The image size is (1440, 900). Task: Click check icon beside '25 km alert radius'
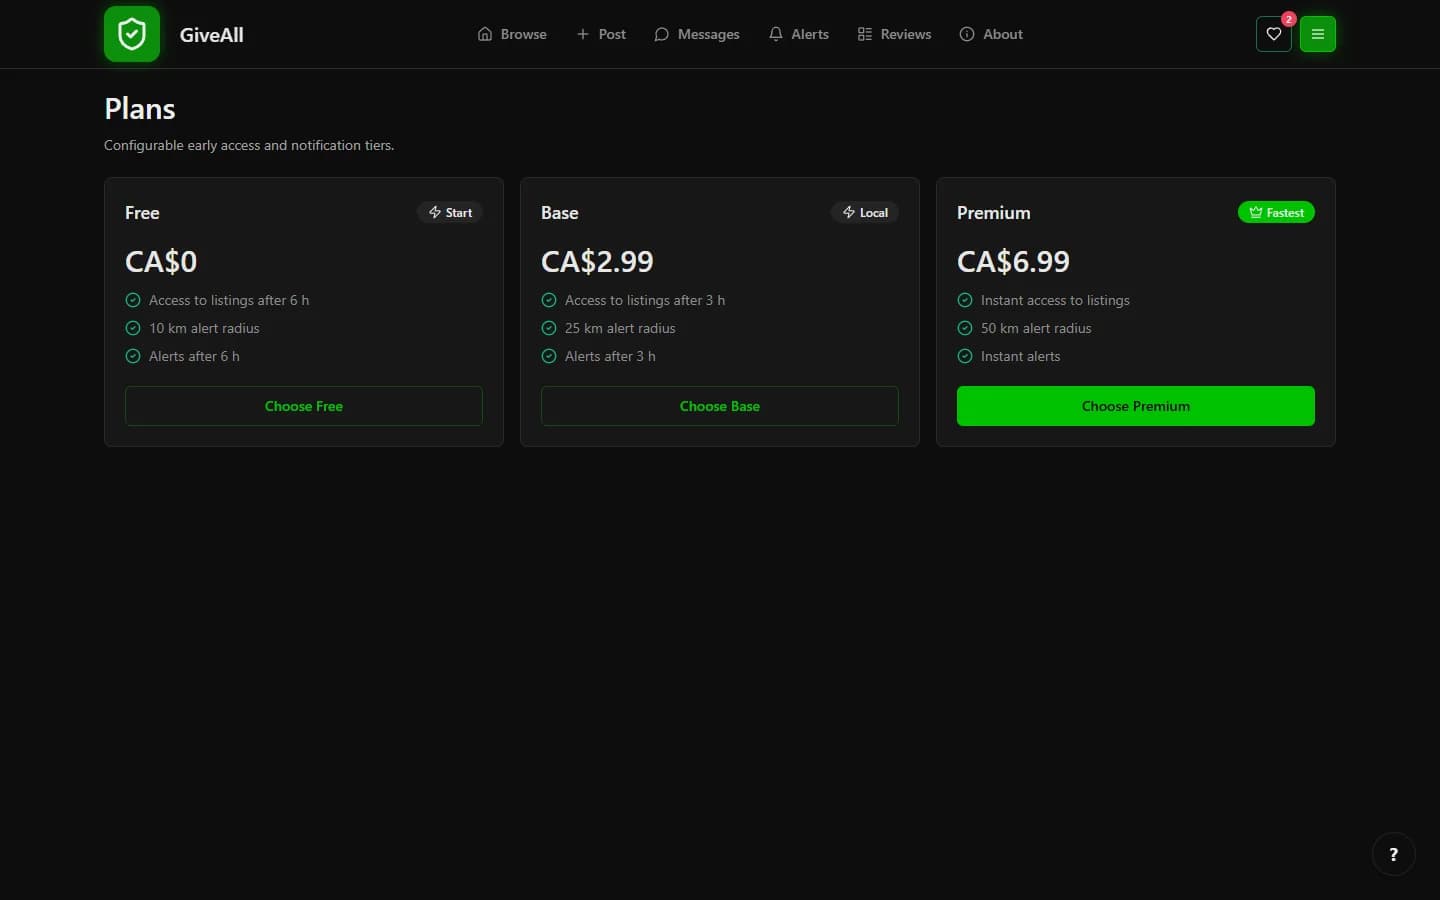(x=549, y=328)
